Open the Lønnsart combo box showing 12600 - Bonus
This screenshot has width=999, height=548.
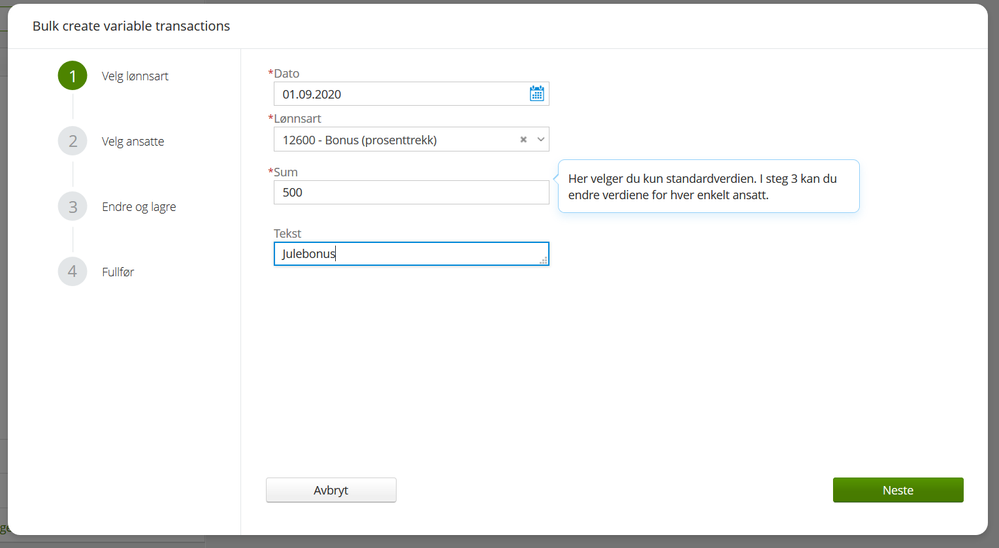[x=395, y=140]
